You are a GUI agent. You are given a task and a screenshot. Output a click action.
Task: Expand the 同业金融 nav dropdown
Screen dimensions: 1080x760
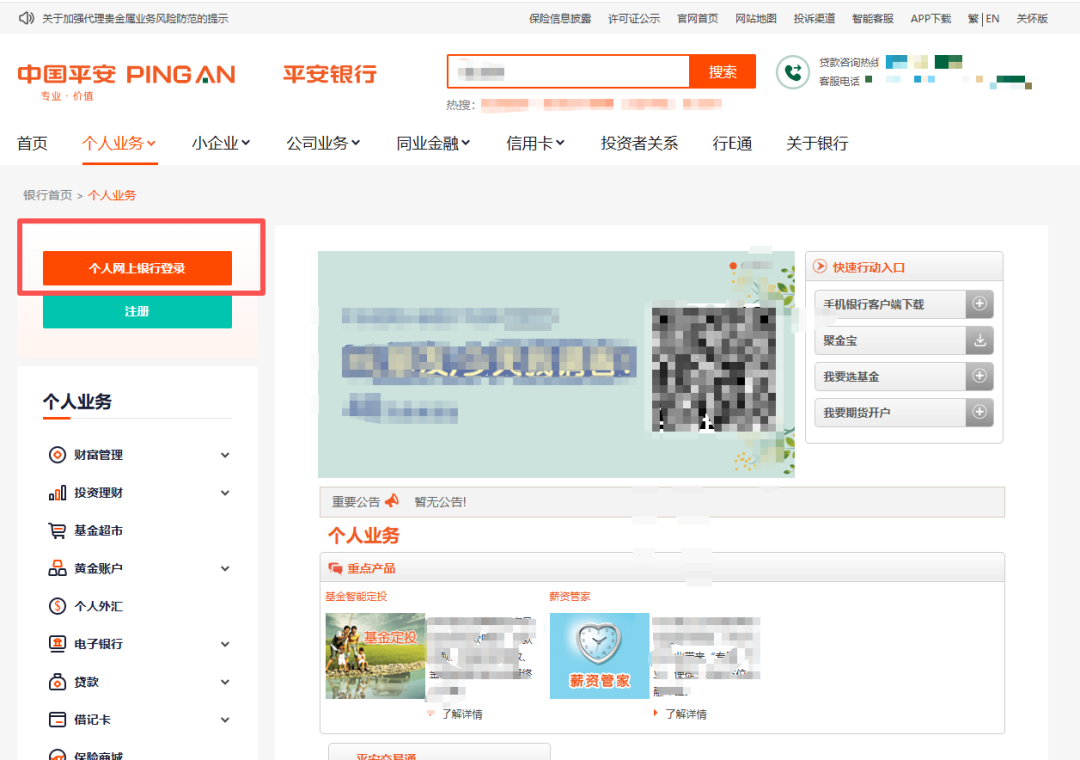coord(466,143)
